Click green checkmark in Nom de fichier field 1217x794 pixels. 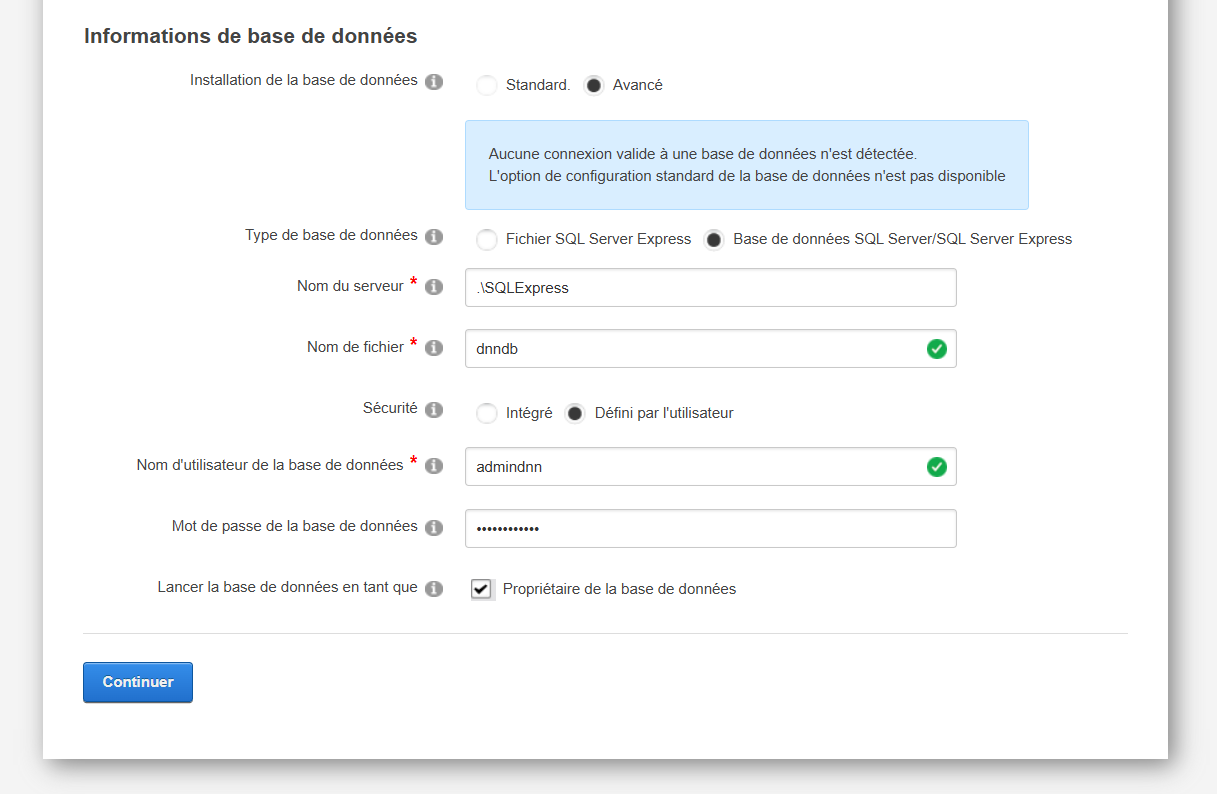point(936,349)
